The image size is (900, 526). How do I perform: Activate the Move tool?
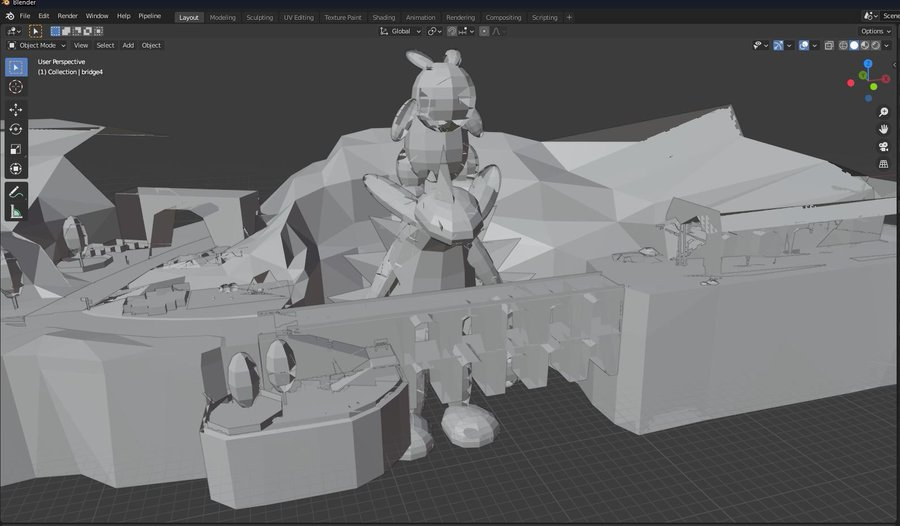tap(16, 109)
